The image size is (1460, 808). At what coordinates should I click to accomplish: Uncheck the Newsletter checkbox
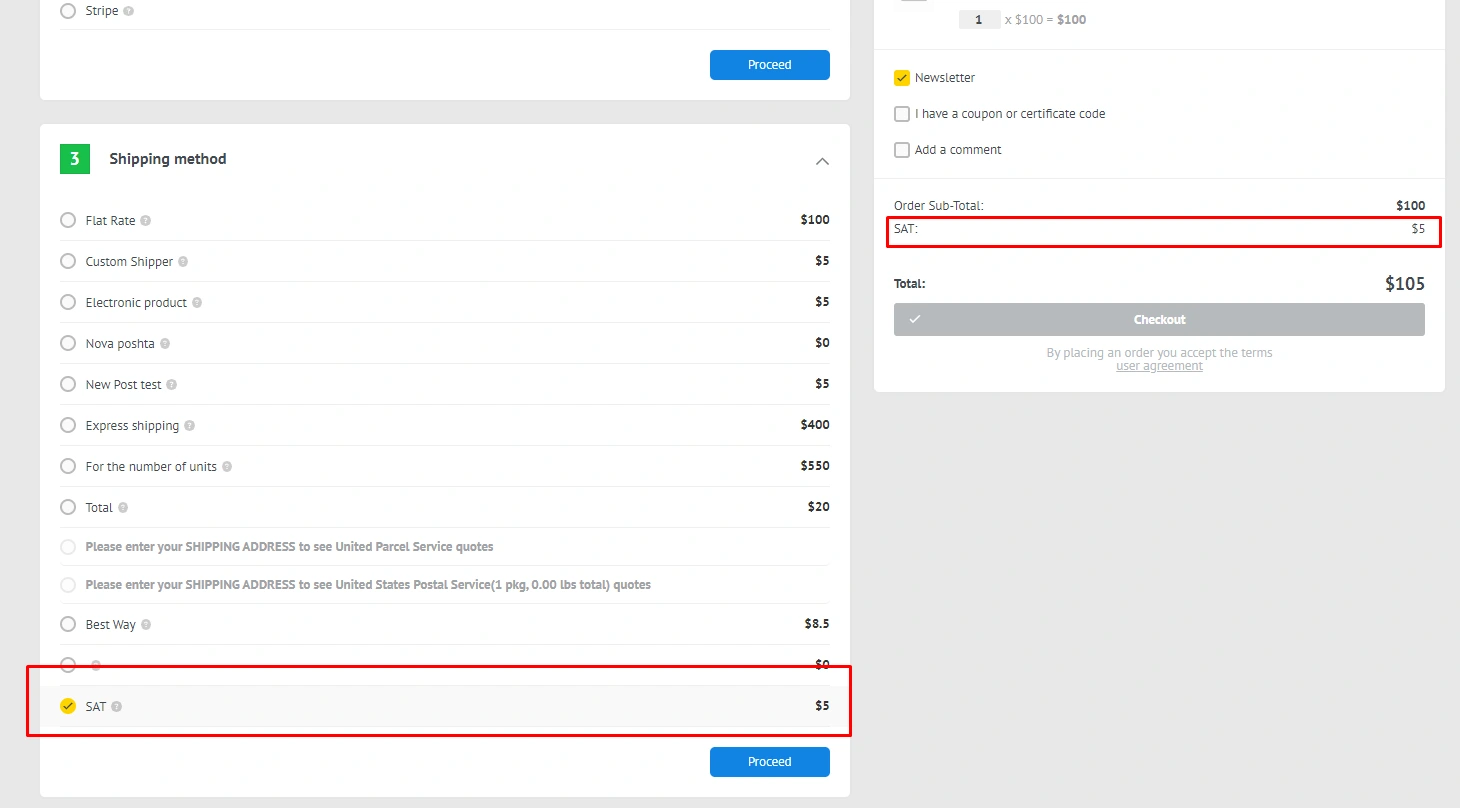902,78
